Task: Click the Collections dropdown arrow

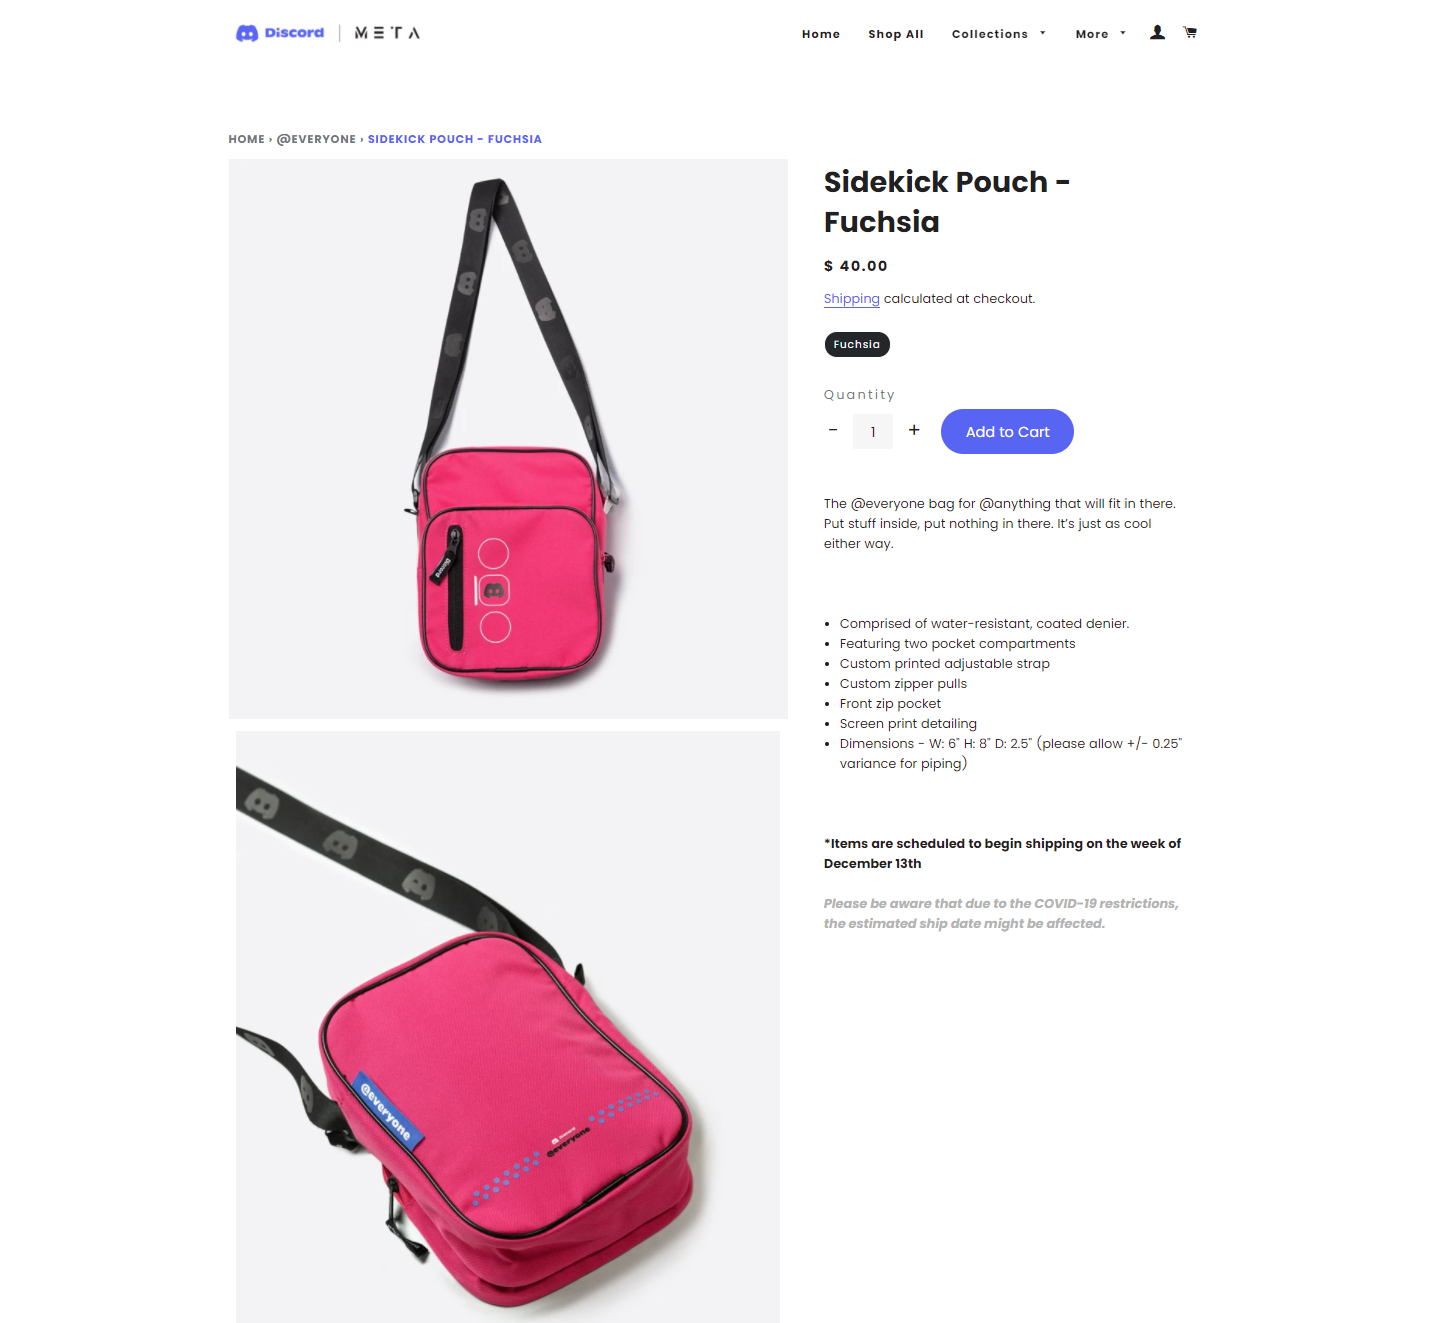Action: point(1043,33)
